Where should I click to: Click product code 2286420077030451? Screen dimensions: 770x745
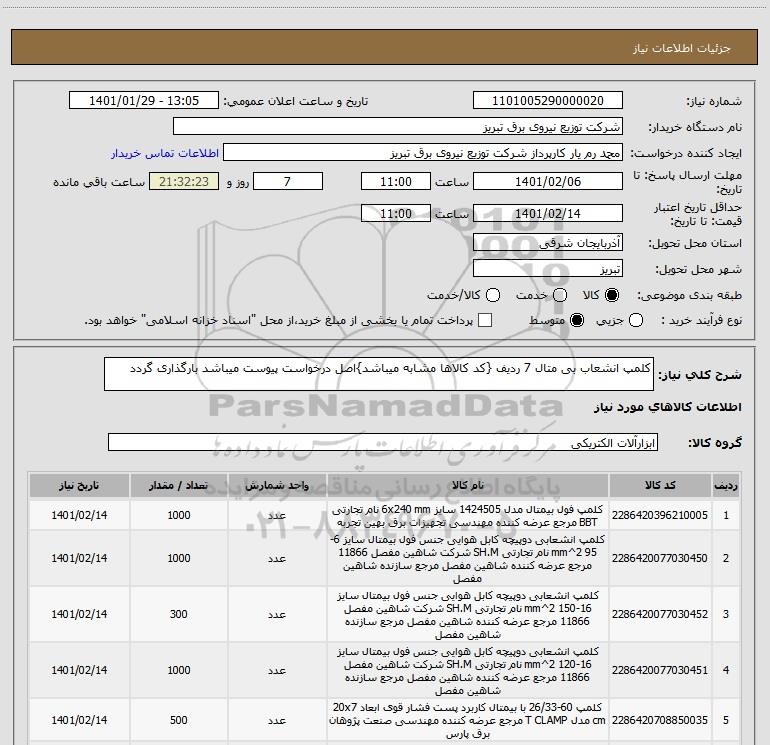[x=660, y=670]
